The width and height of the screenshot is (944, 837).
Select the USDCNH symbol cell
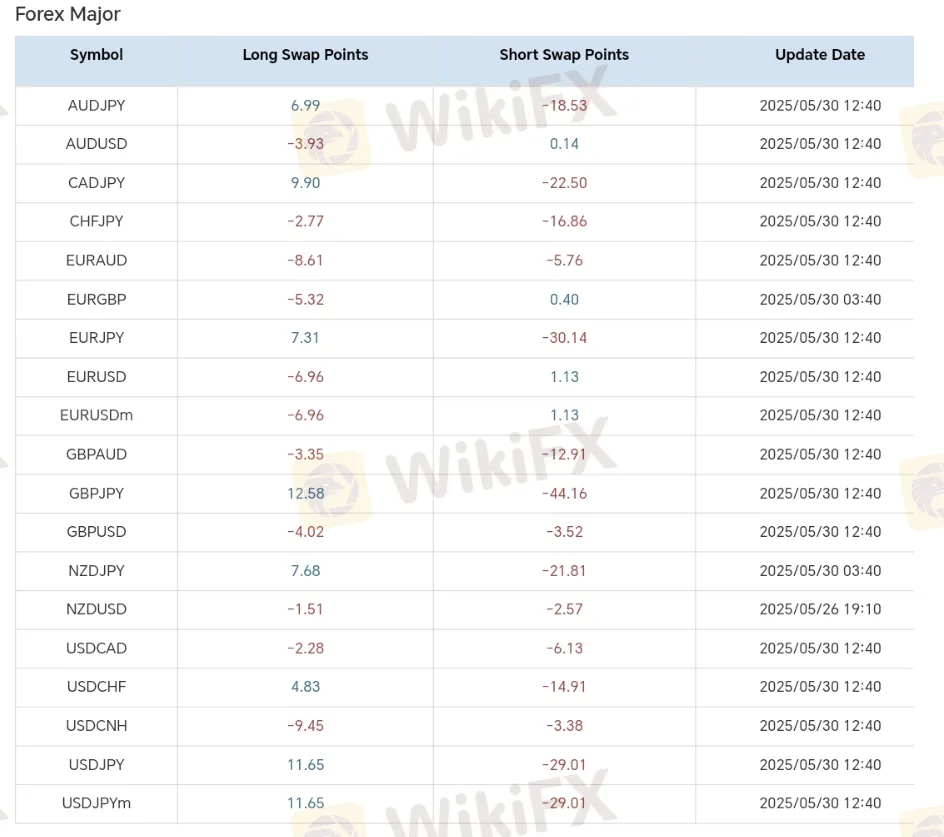[96, 726]
